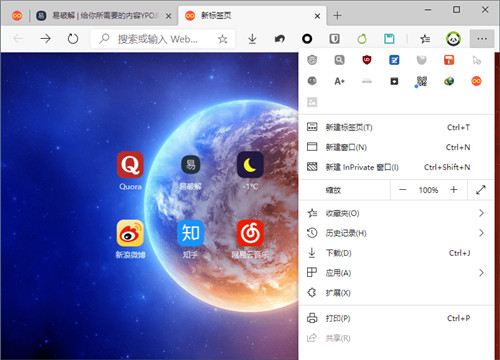Close the 新标签页 tab

click(x=317, y=16)
